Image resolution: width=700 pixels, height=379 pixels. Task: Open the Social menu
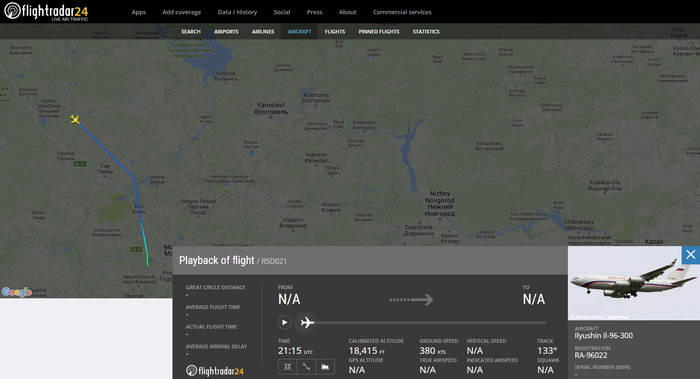(x=282, y=12)
